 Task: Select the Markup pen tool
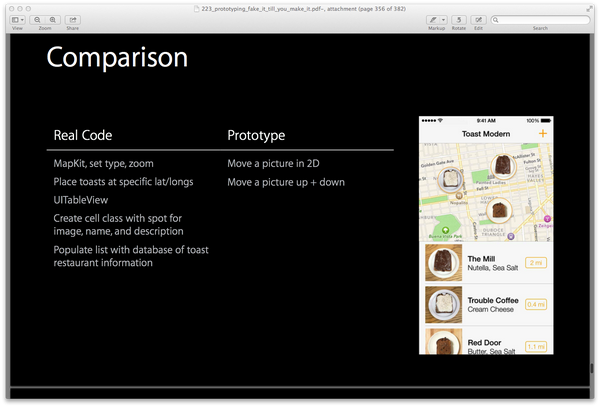tap(433, 20)
